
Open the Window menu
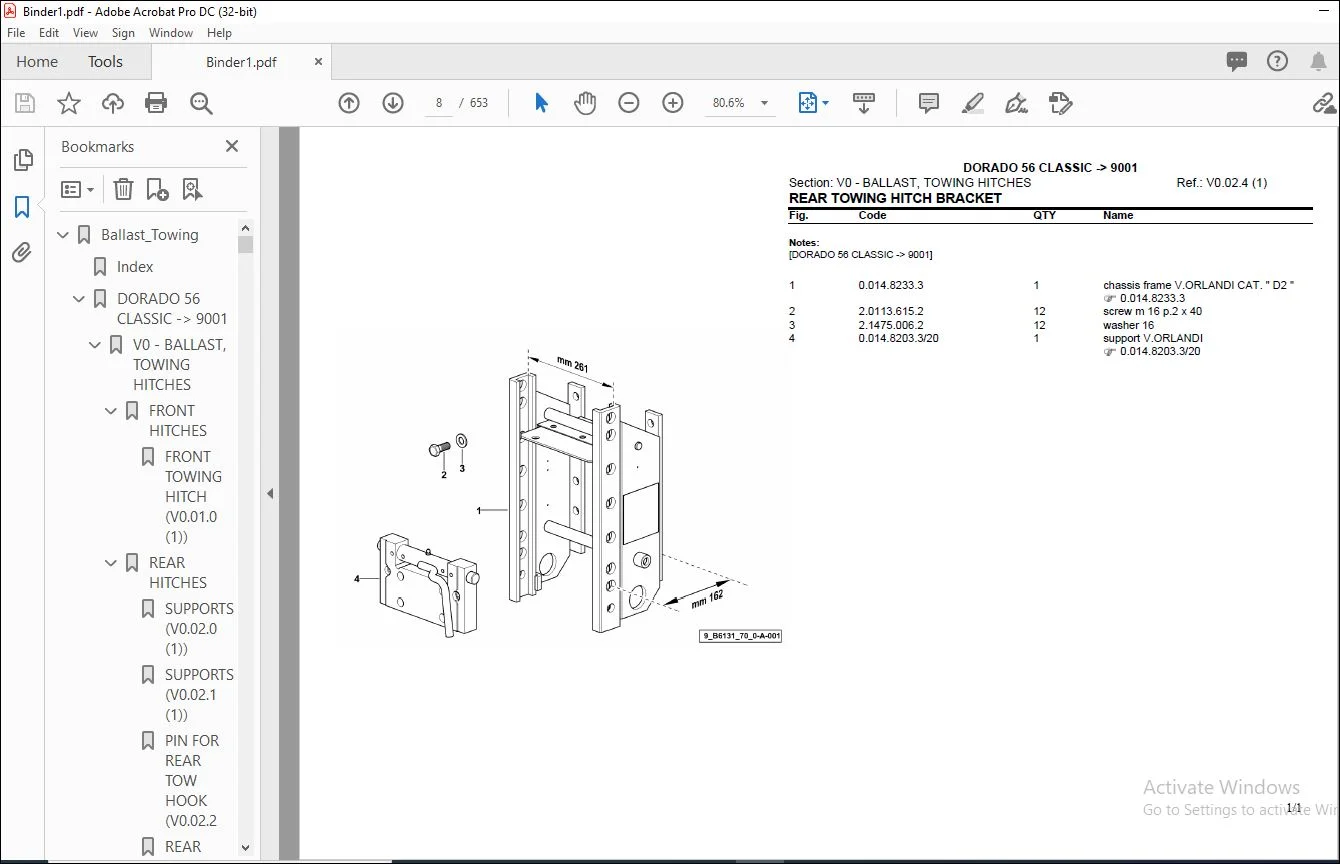tap(171, 33)
